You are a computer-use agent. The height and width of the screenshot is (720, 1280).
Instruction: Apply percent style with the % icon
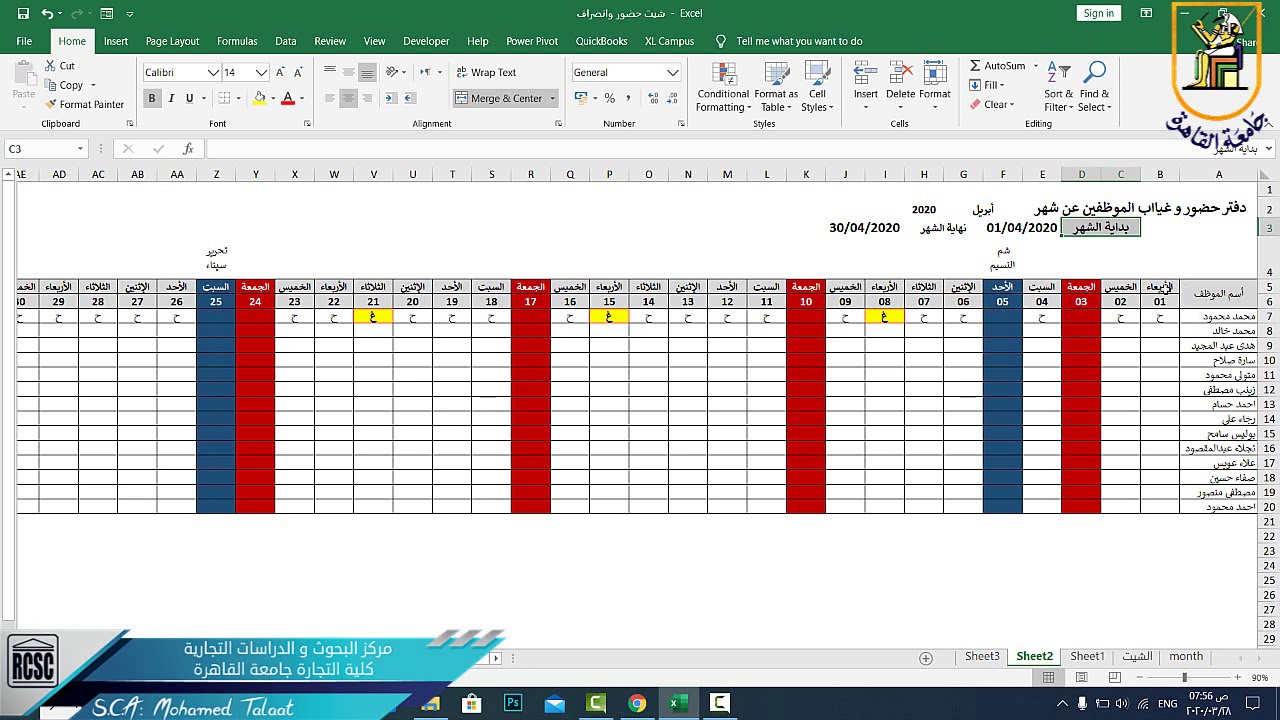(609, 98)
